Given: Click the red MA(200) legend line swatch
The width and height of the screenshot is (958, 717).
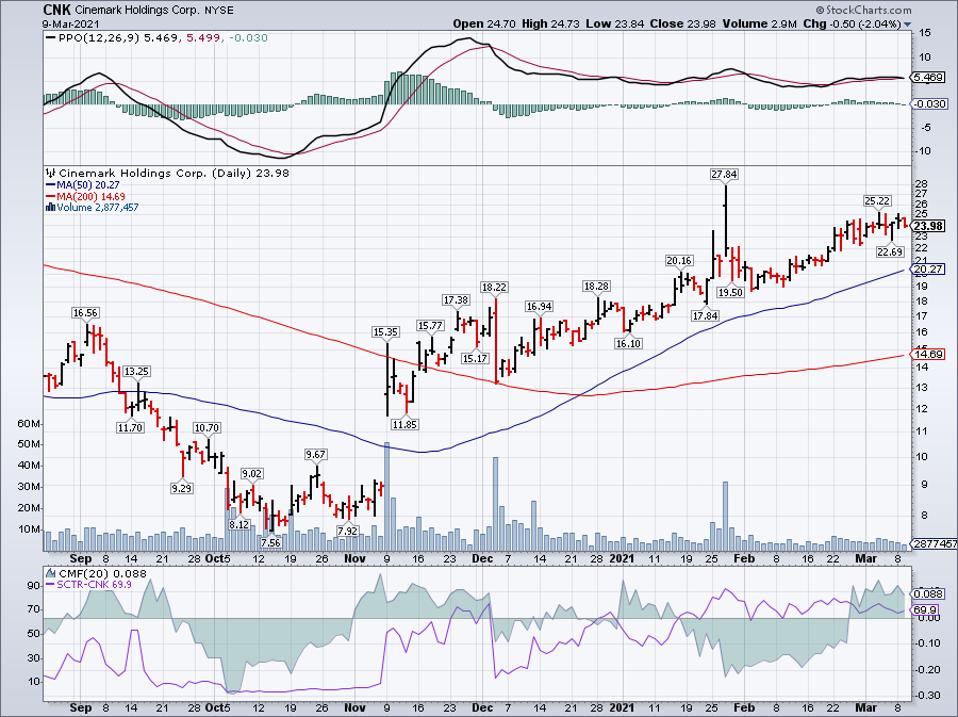Looking at the screenshot, I should pos(51,196).
